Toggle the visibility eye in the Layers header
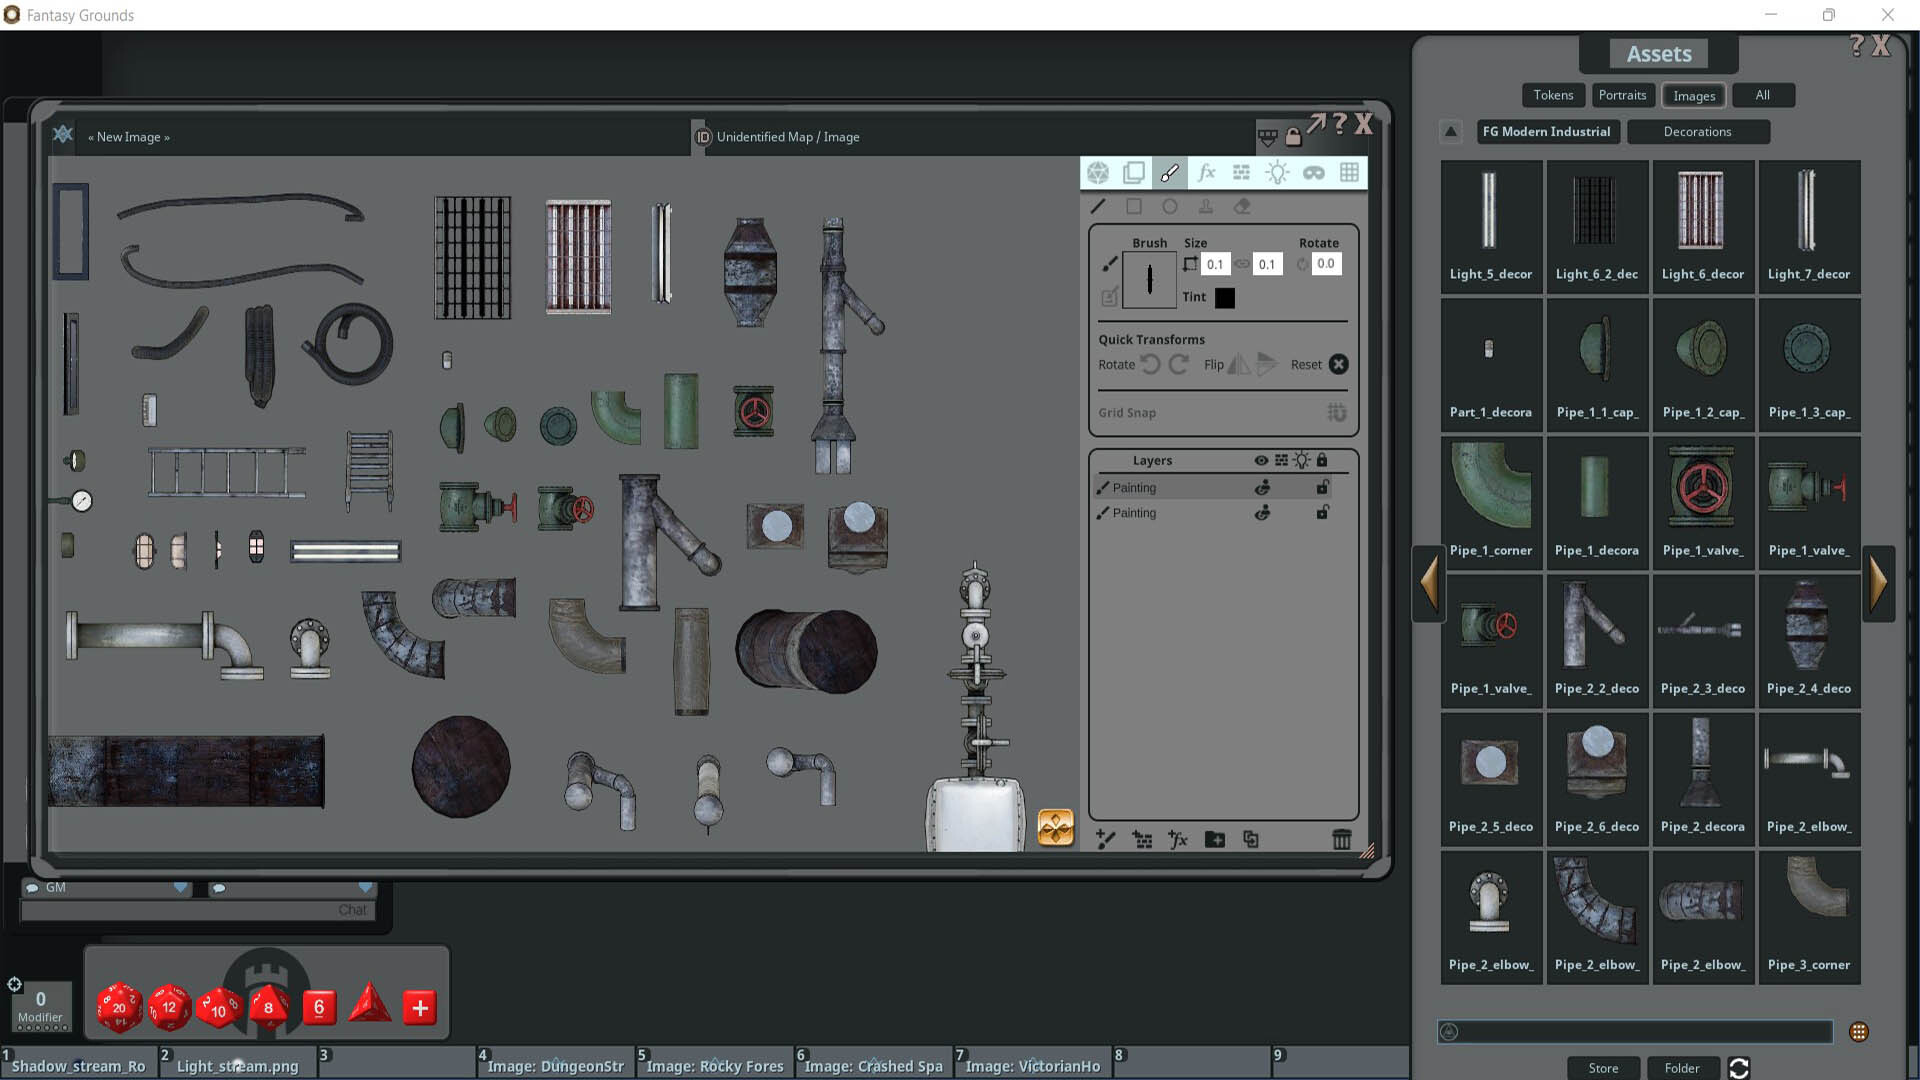Screen dimensions: 1920x1080 pyautogui.click(x=1260, y=460)
